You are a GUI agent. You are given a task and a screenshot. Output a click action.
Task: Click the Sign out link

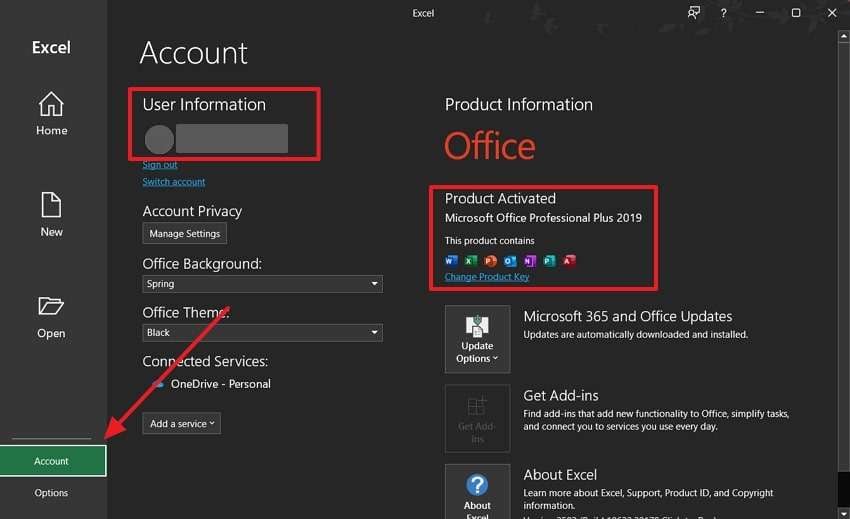tap(160, 164)
